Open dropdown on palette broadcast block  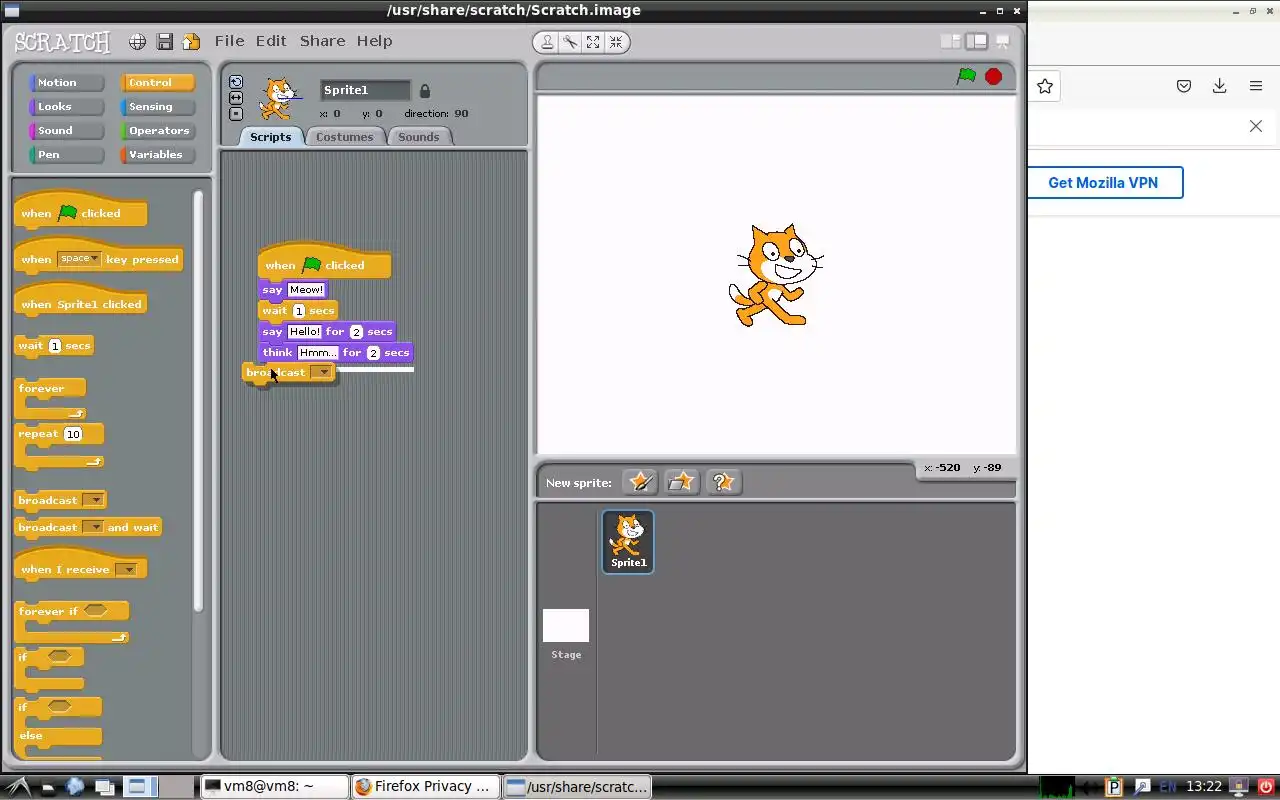93,500
